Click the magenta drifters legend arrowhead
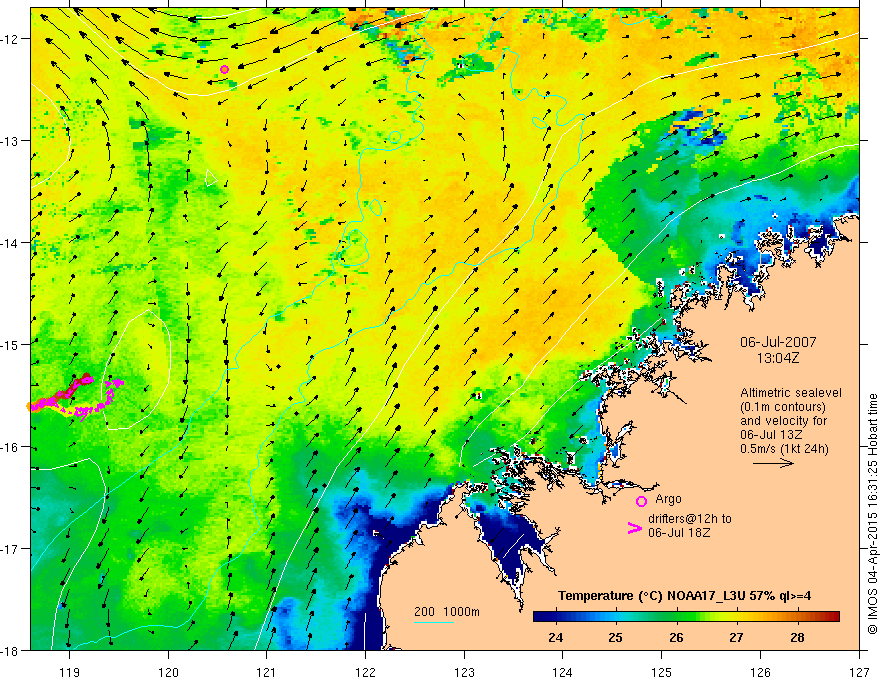This screenshot has height=680, width=880. (x=634, y=528)
